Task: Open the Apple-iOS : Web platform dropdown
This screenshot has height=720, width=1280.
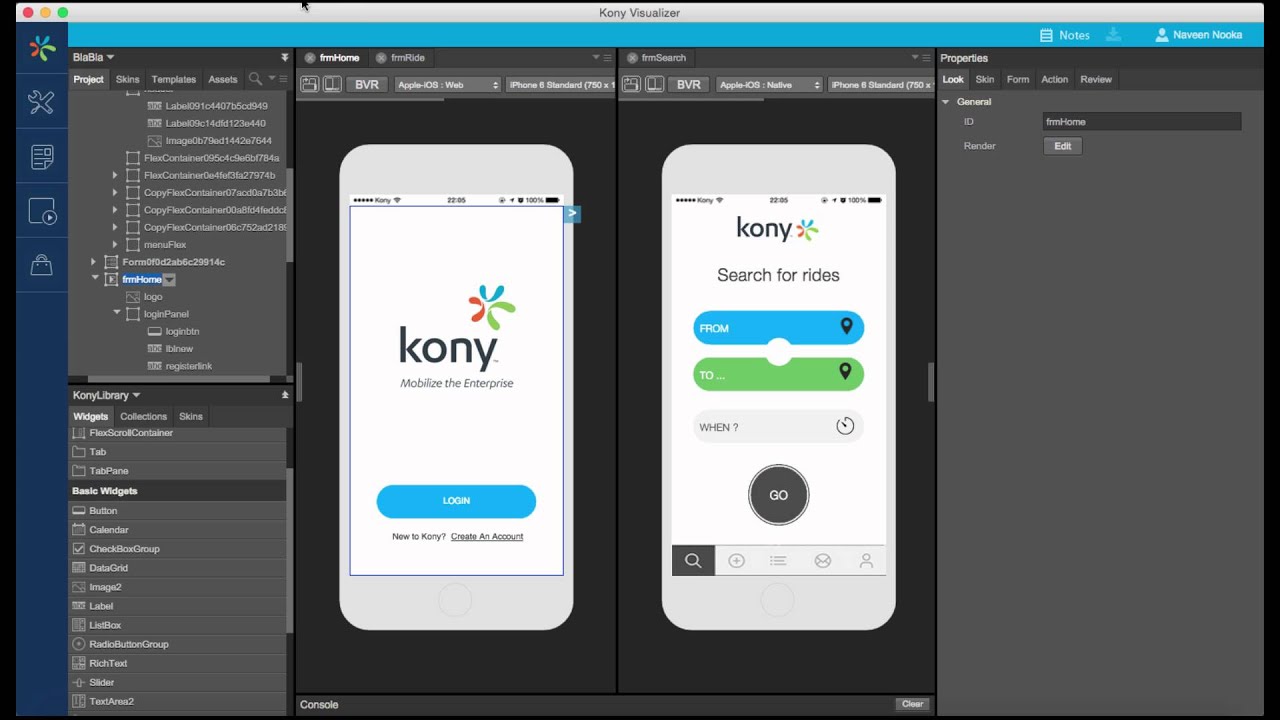Action: coord(447,85)
